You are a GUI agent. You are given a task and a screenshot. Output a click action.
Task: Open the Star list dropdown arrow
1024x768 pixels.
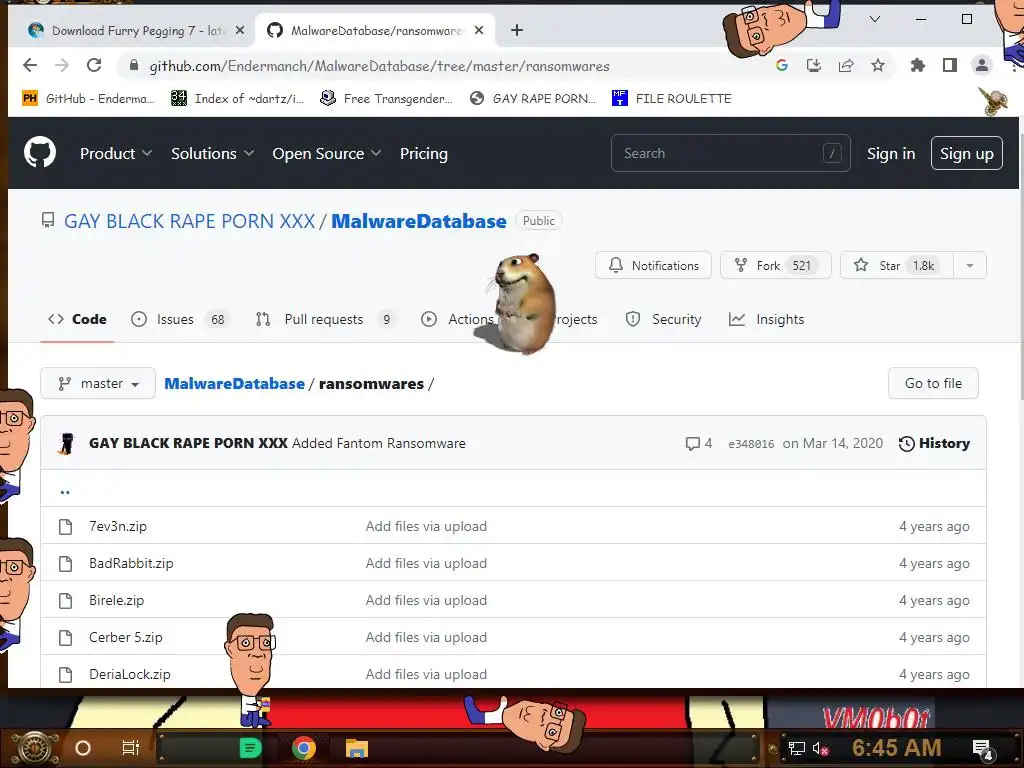pyautogui.click(x=970, y=266)
